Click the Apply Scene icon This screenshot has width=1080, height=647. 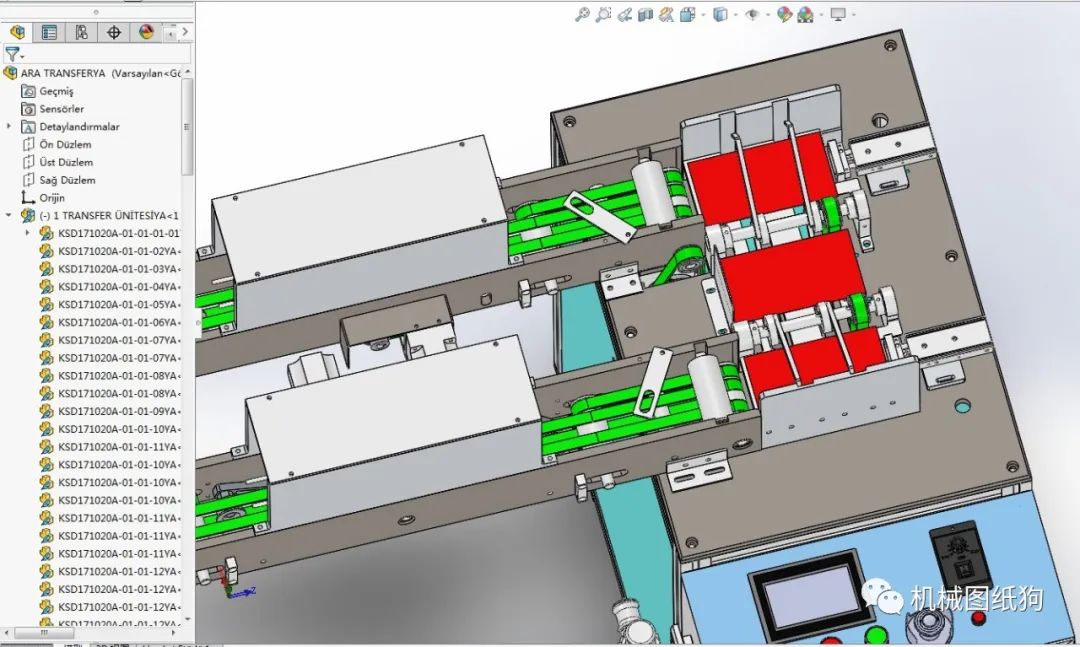(805, 14)
